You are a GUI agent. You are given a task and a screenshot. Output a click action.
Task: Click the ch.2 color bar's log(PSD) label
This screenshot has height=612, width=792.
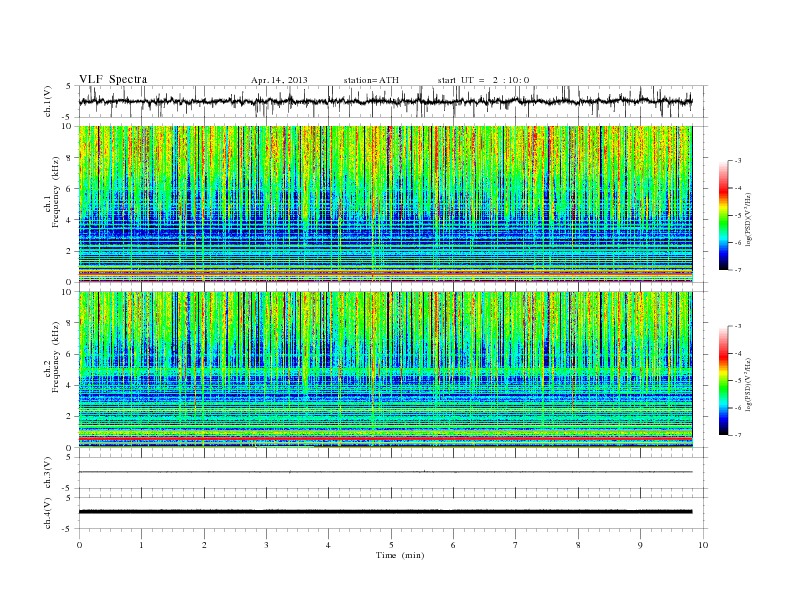coord(748,384)
